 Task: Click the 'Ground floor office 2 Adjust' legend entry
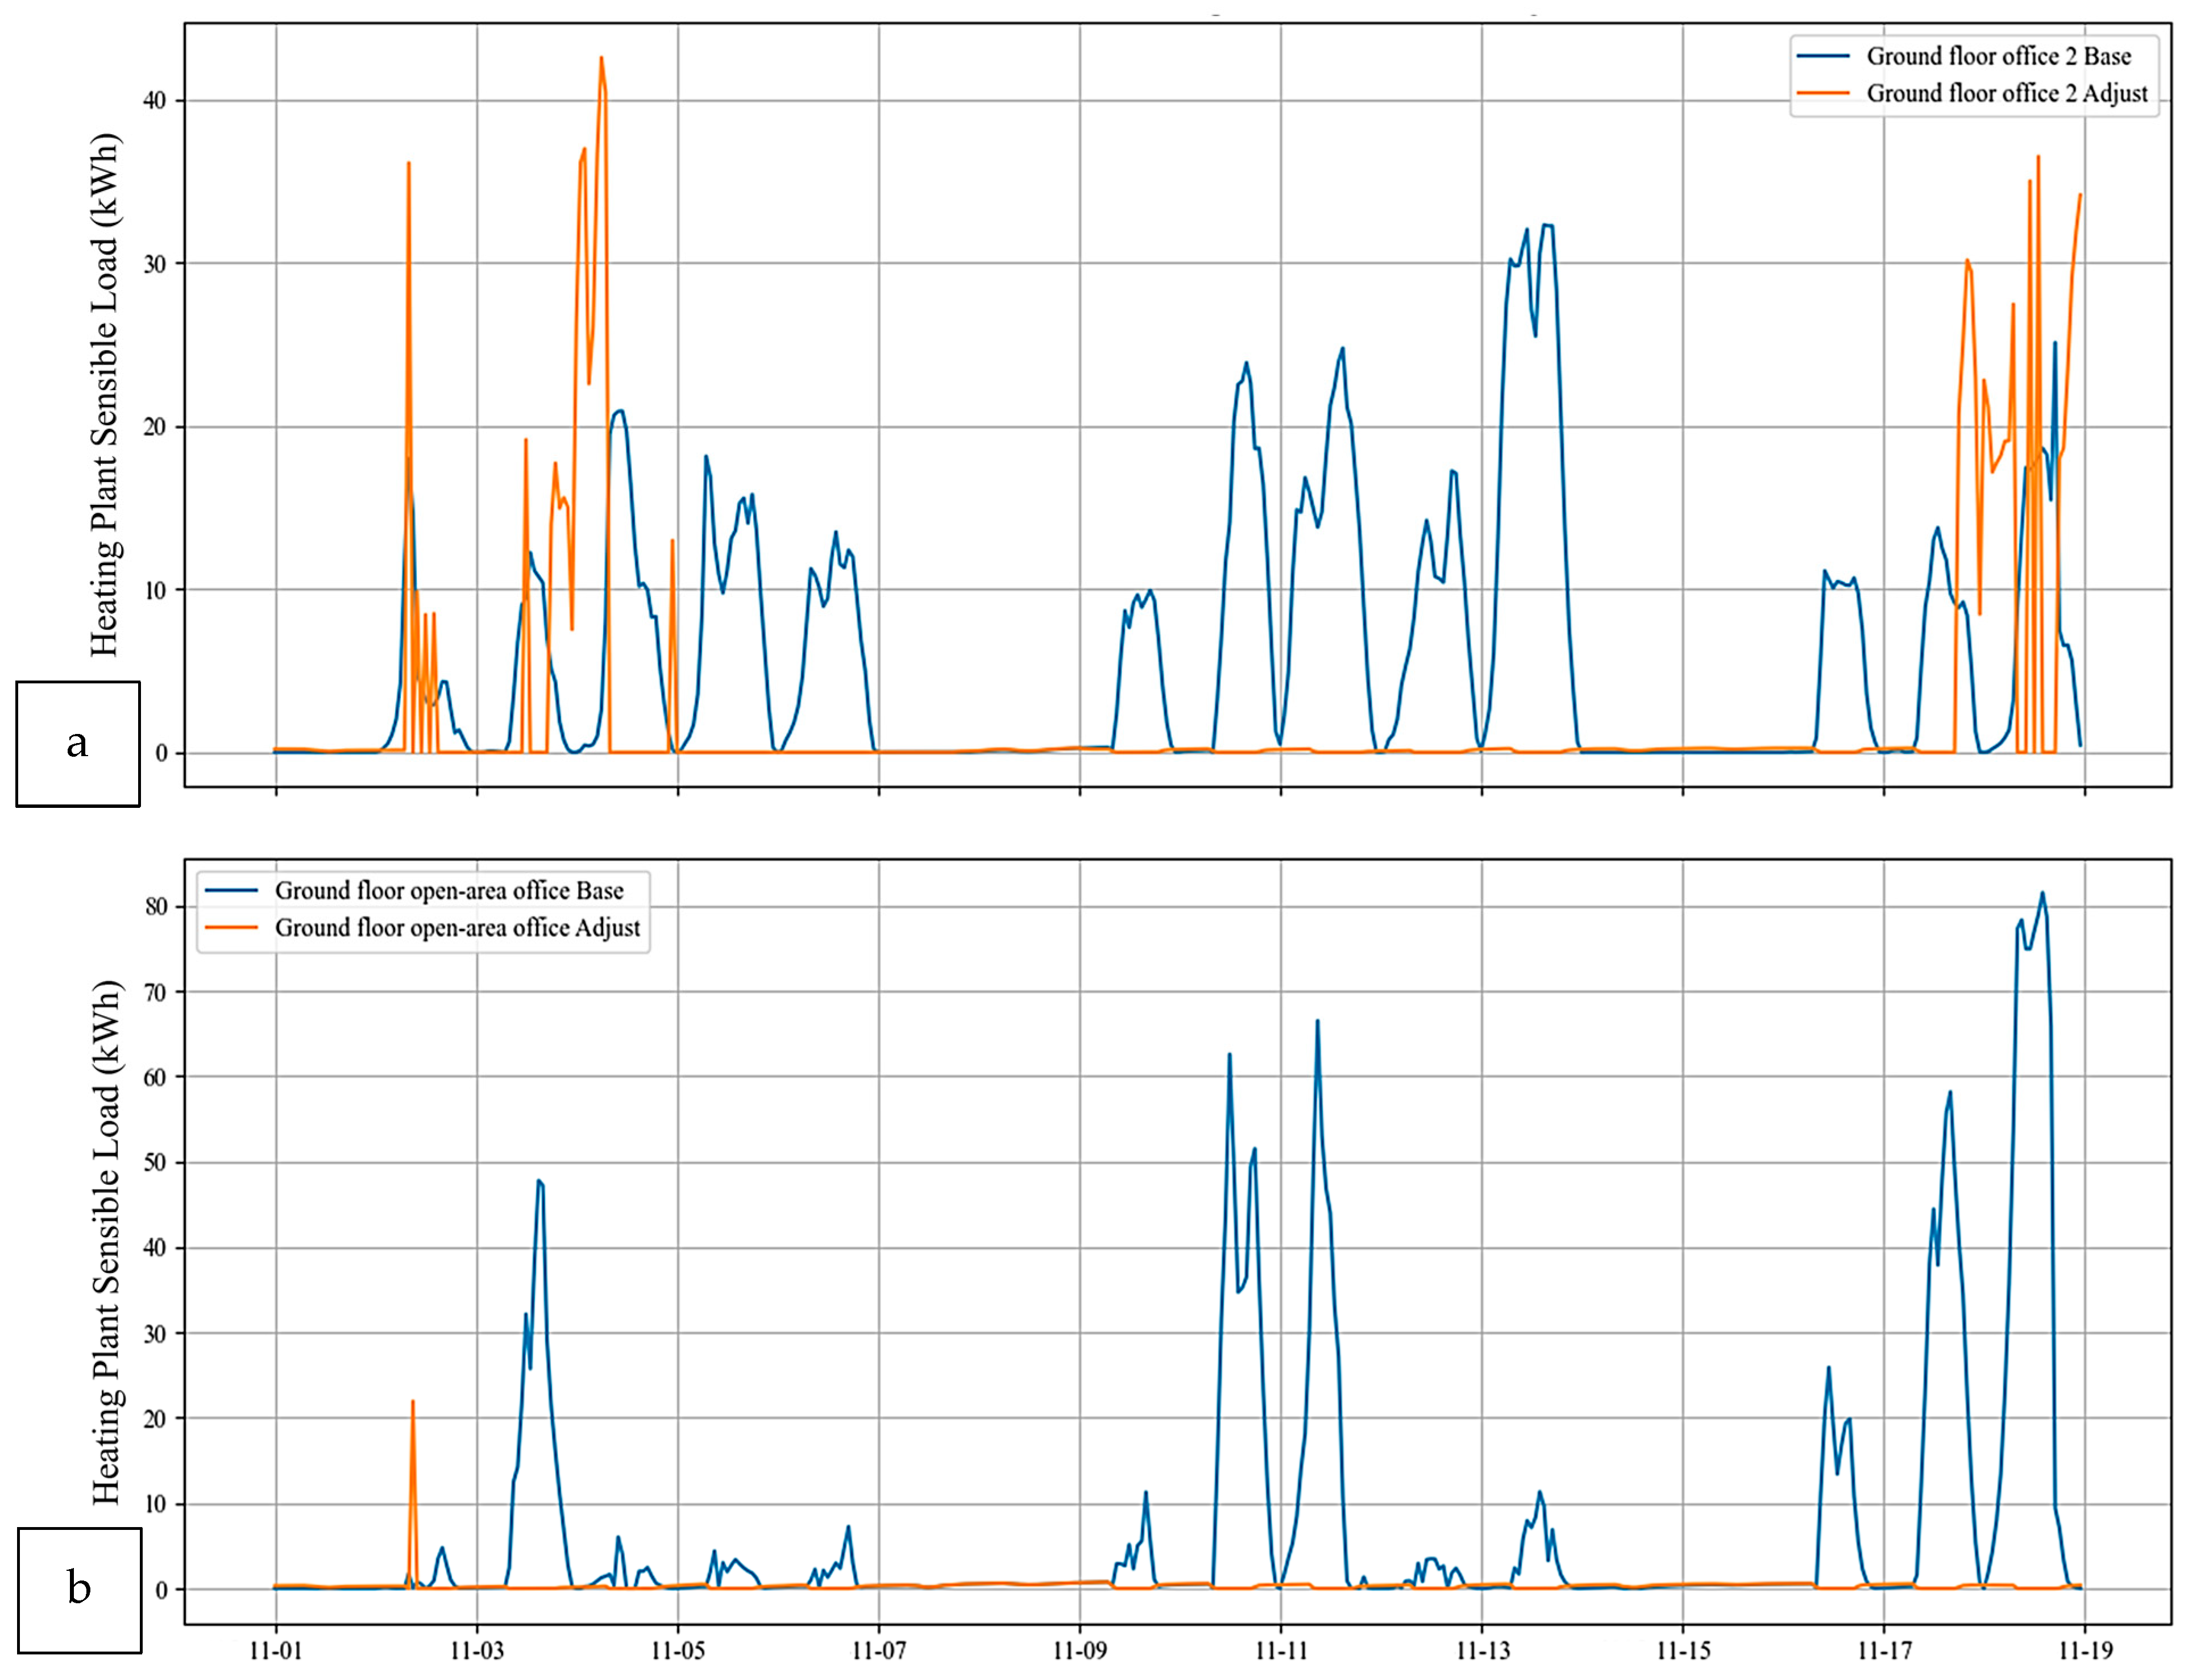[x=2007, y=93]
